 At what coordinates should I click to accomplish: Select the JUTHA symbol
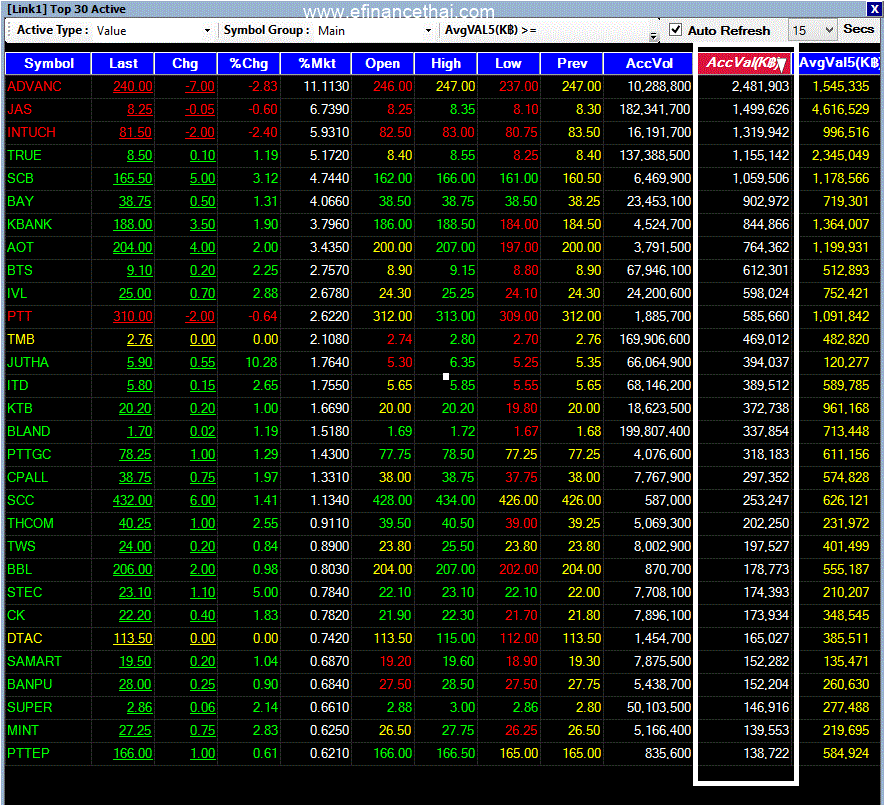(28, 362)
